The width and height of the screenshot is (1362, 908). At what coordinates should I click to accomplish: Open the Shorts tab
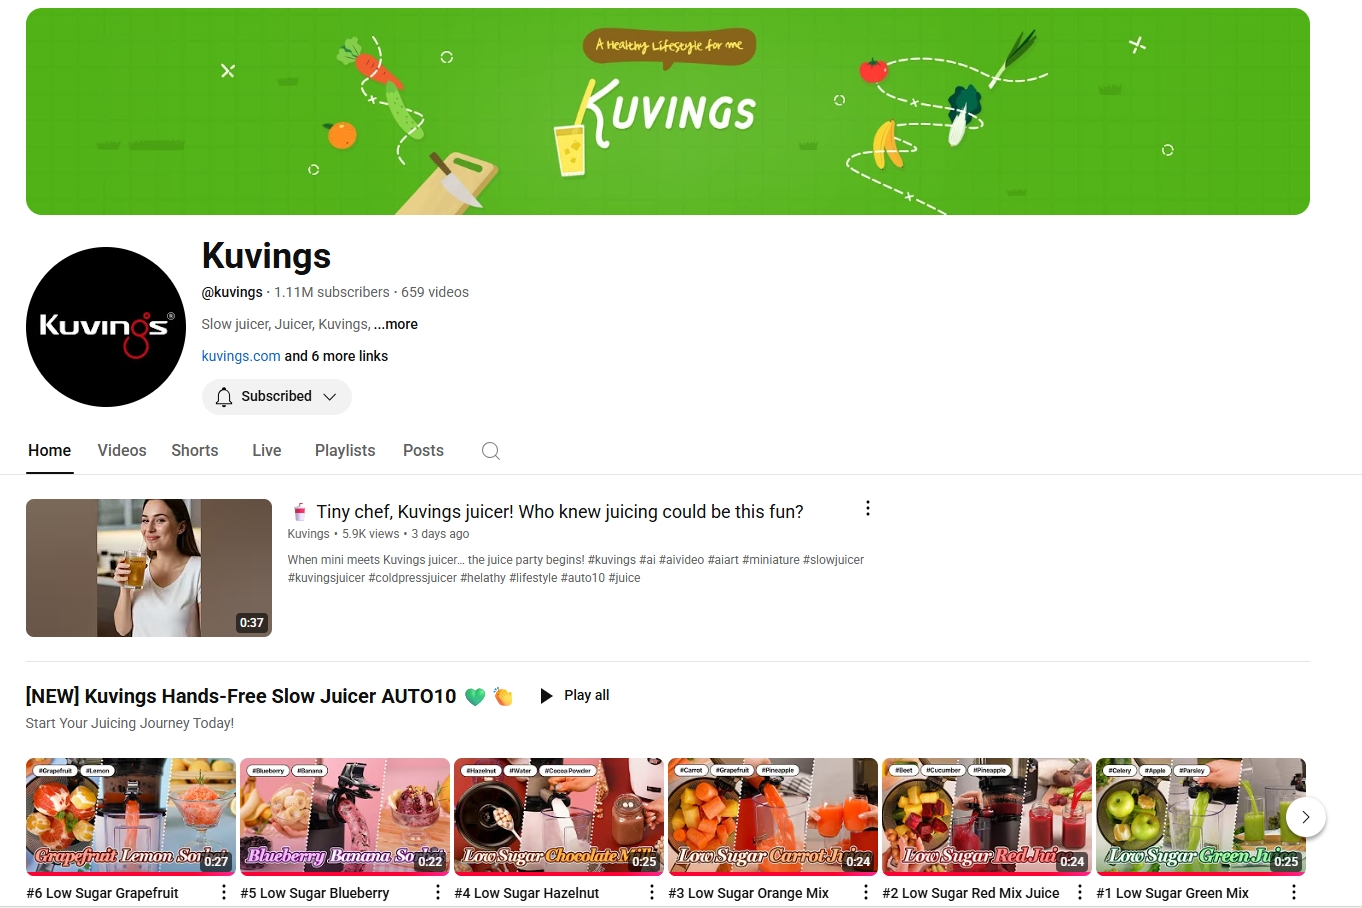(194, 451)
